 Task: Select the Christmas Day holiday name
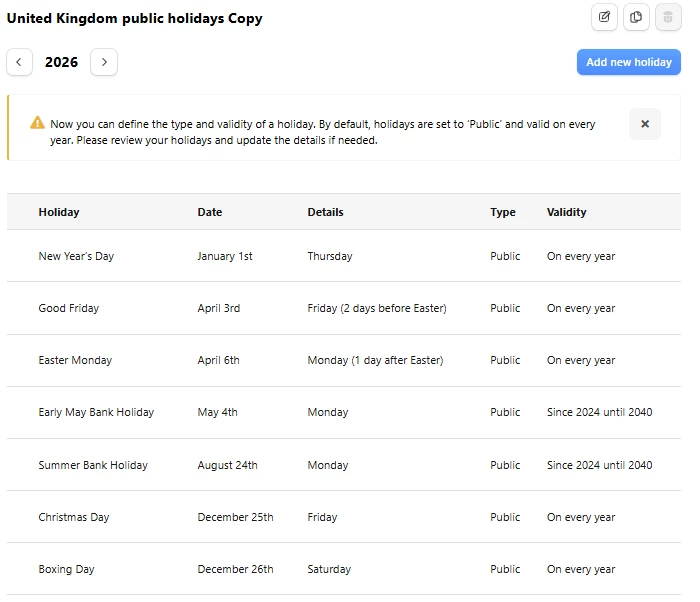74,517
